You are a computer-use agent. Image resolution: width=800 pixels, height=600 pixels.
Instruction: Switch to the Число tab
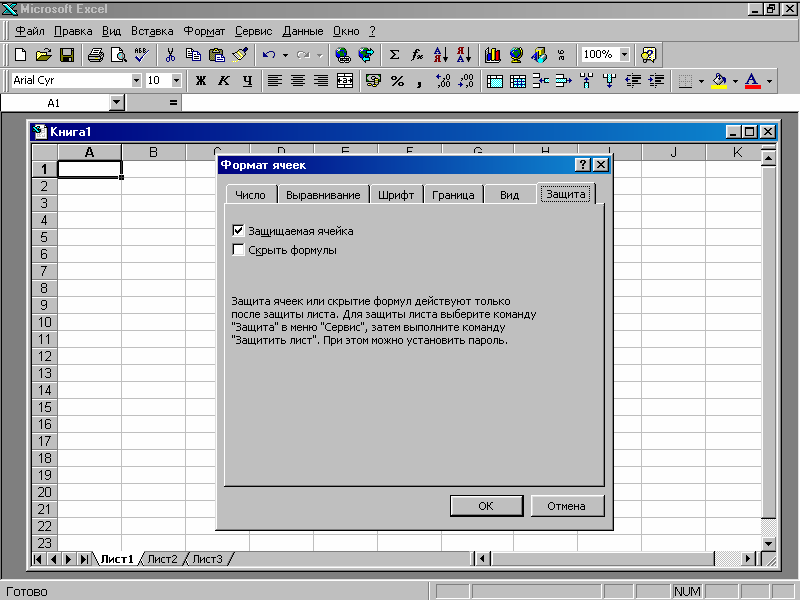251,195
